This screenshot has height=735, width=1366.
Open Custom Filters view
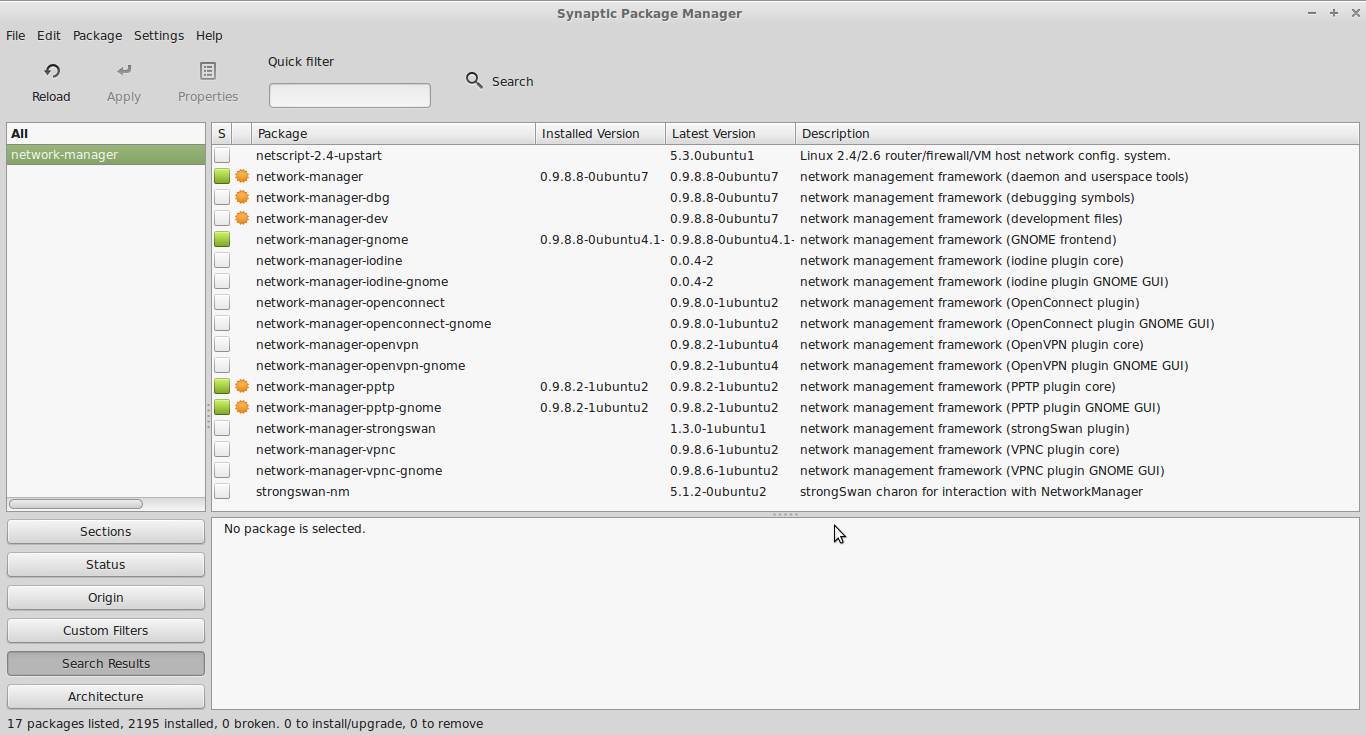tap(106, 630)
